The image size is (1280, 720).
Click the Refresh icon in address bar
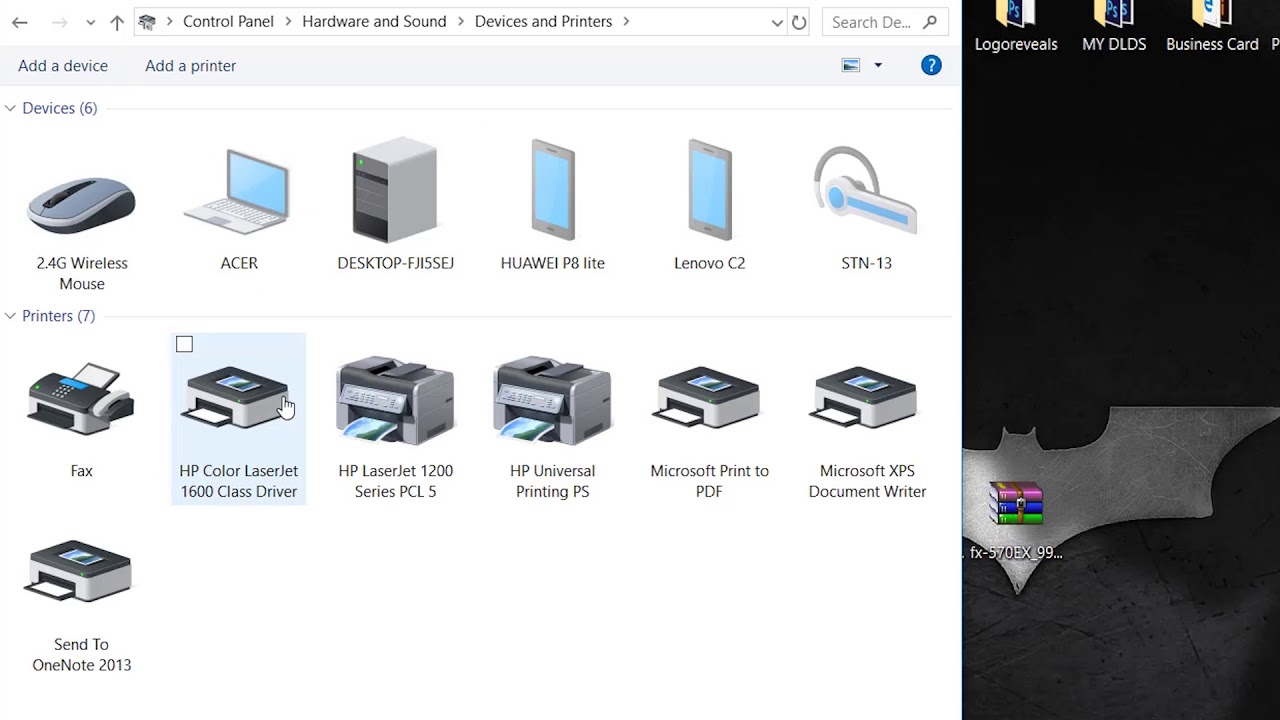tap(799, 22)
